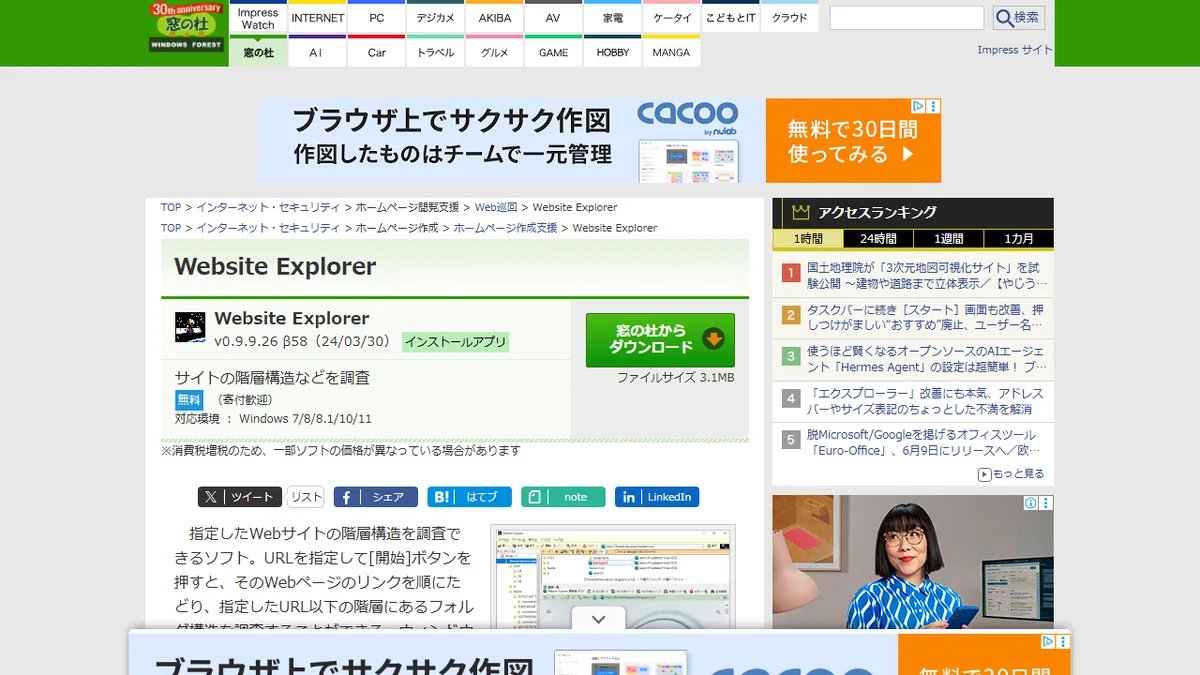Image resolution: width=1200 pixels, height=675 pixels.
Task: Click Web巡回 breadcrumb link
Action: [x=496, y=207]
